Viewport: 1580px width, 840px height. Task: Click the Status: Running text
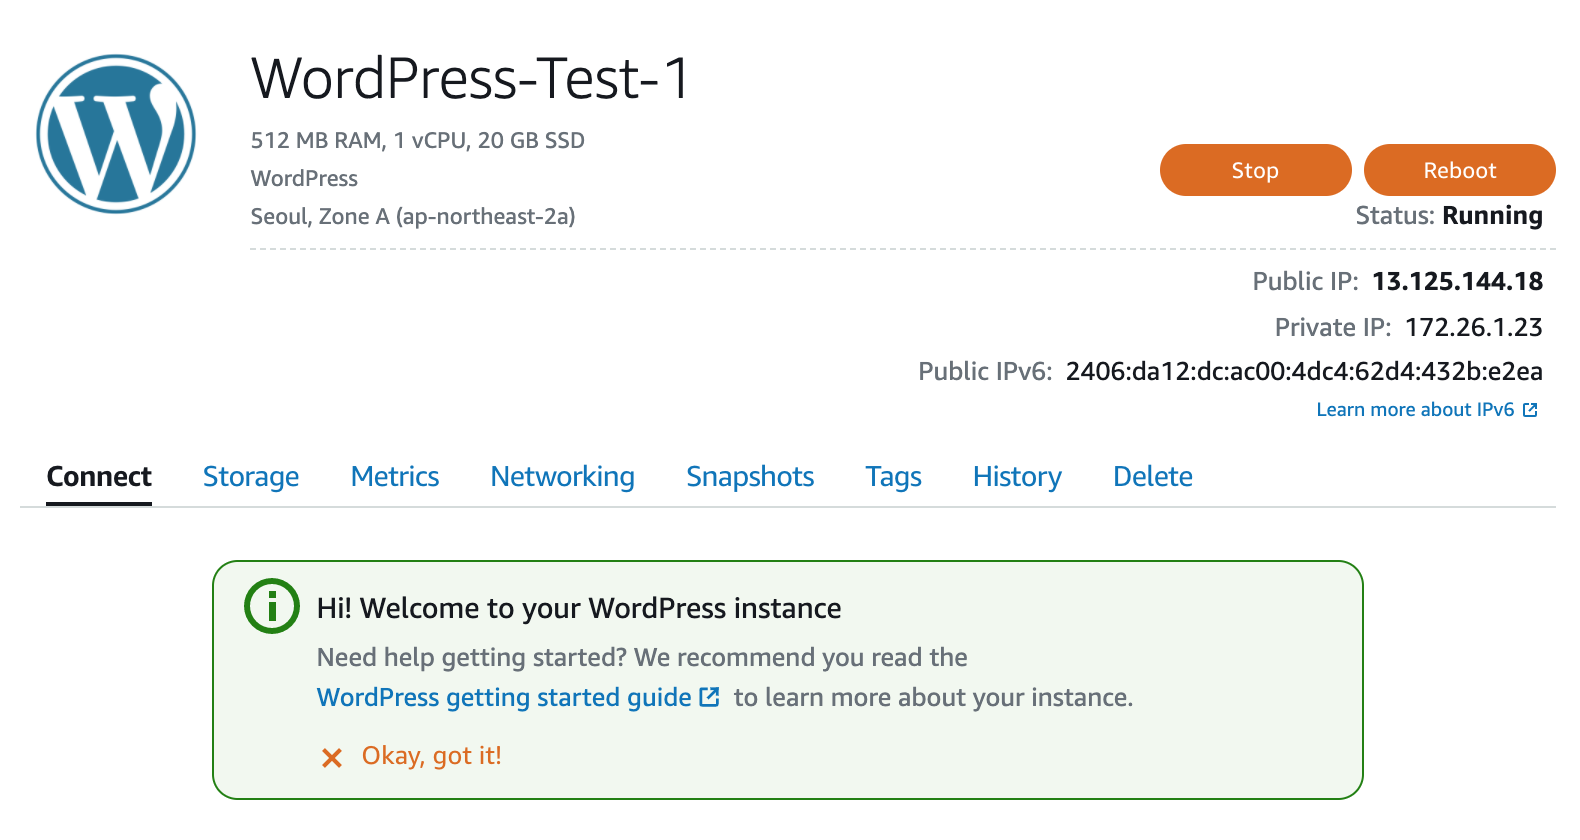coord(1449,216)
